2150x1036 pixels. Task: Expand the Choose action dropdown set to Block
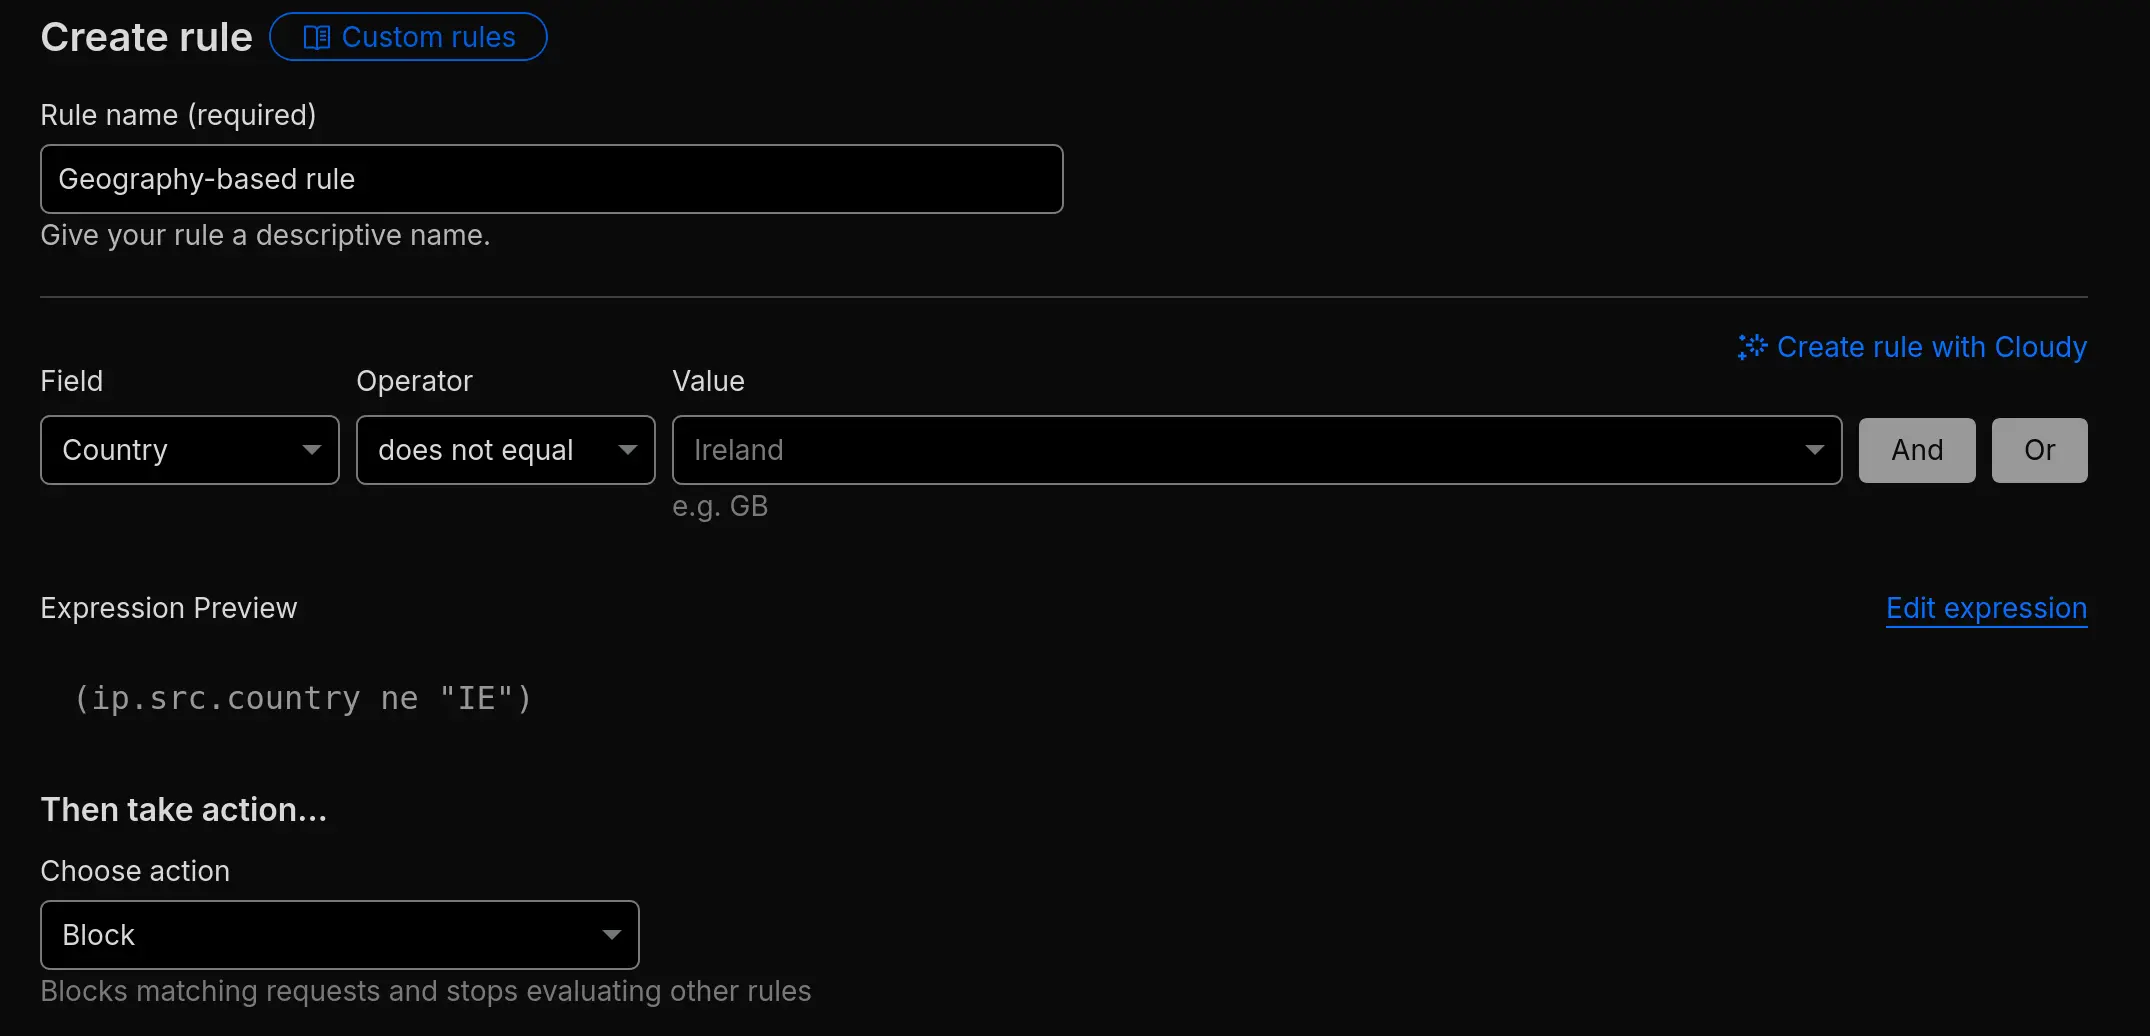pyautogui.click(x=339, y=935)
